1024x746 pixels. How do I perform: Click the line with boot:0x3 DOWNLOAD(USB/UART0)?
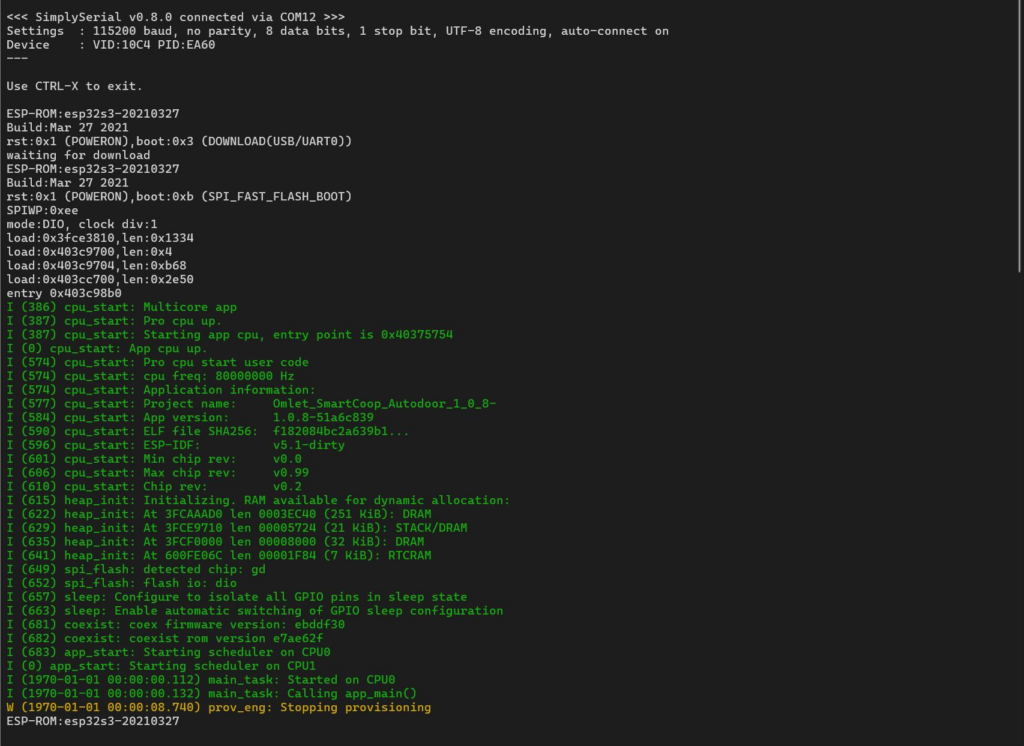click(180, 141)
